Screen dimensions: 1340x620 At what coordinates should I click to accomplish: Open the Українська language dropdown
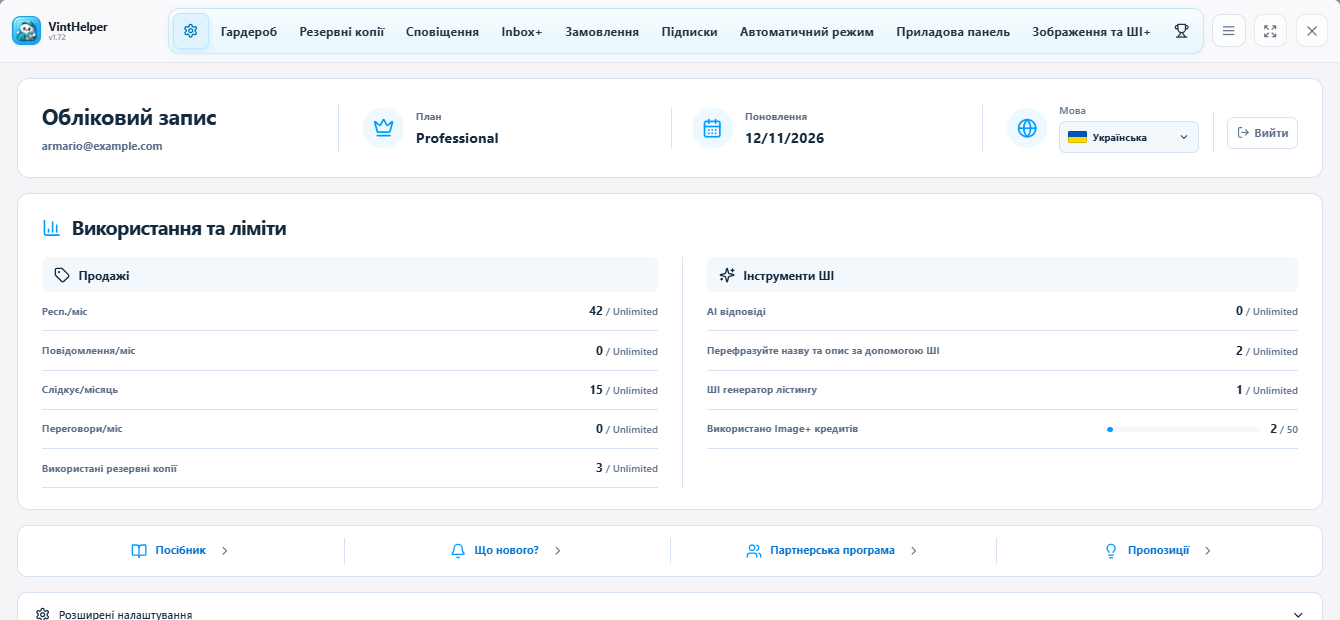click(x=1129, y=137)
